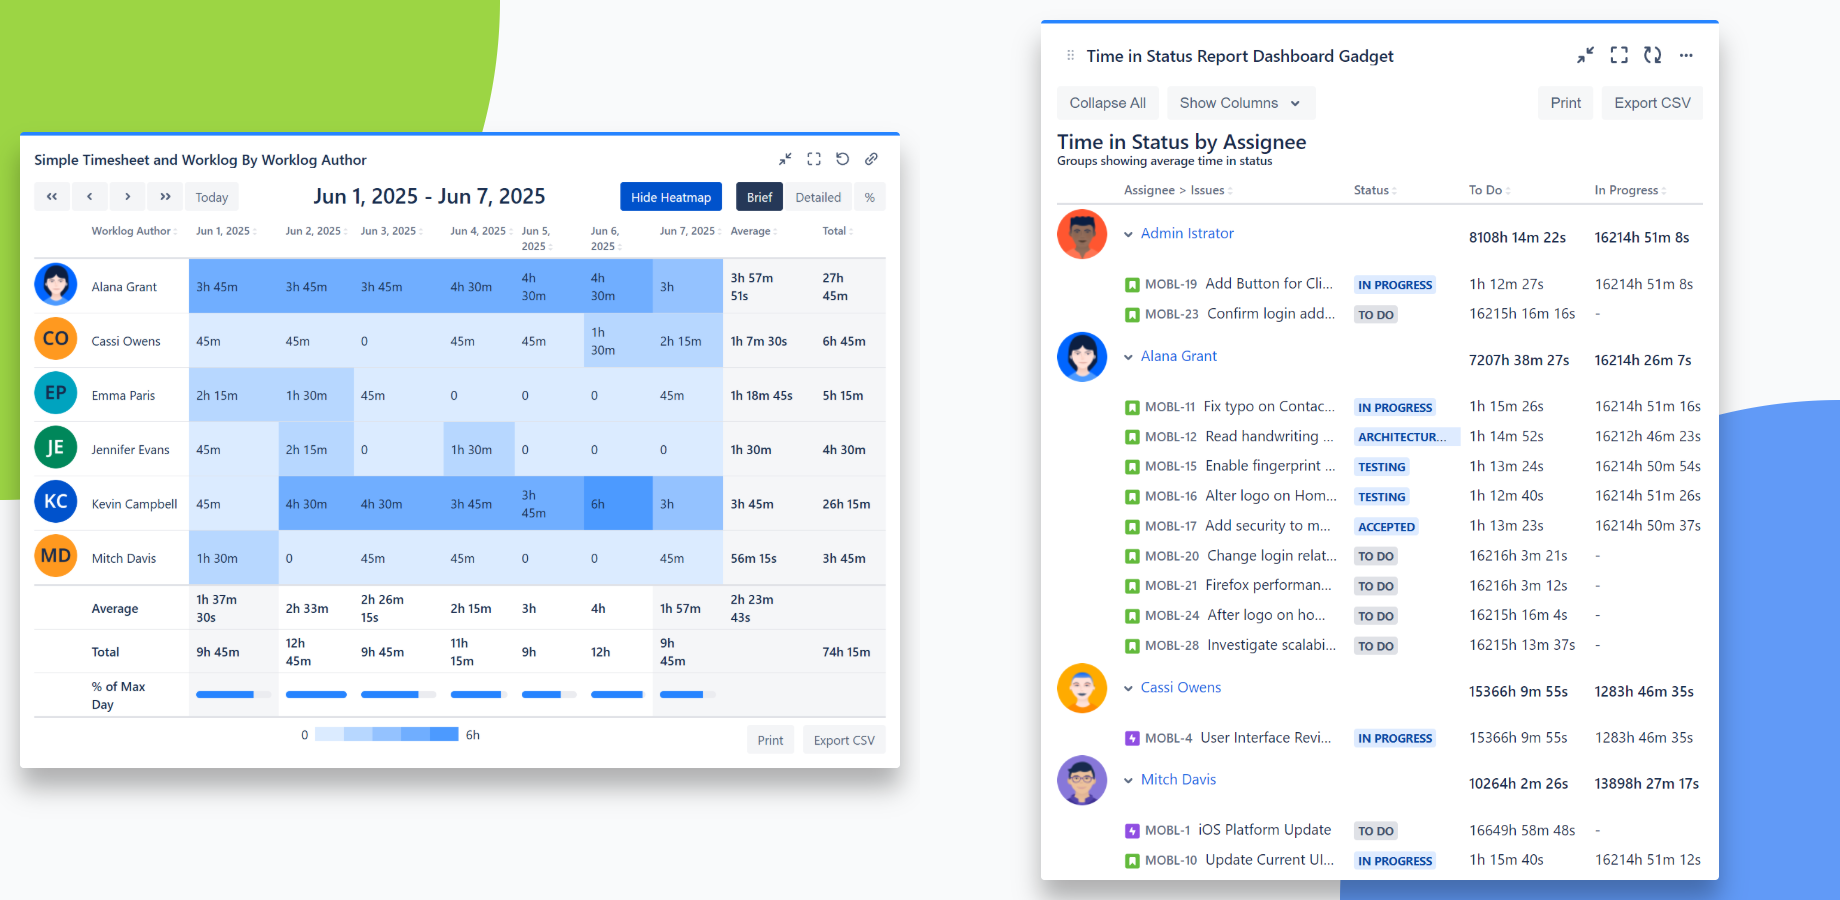
Task: Click Today button in timesheet
Action: [x=212, y=197]
